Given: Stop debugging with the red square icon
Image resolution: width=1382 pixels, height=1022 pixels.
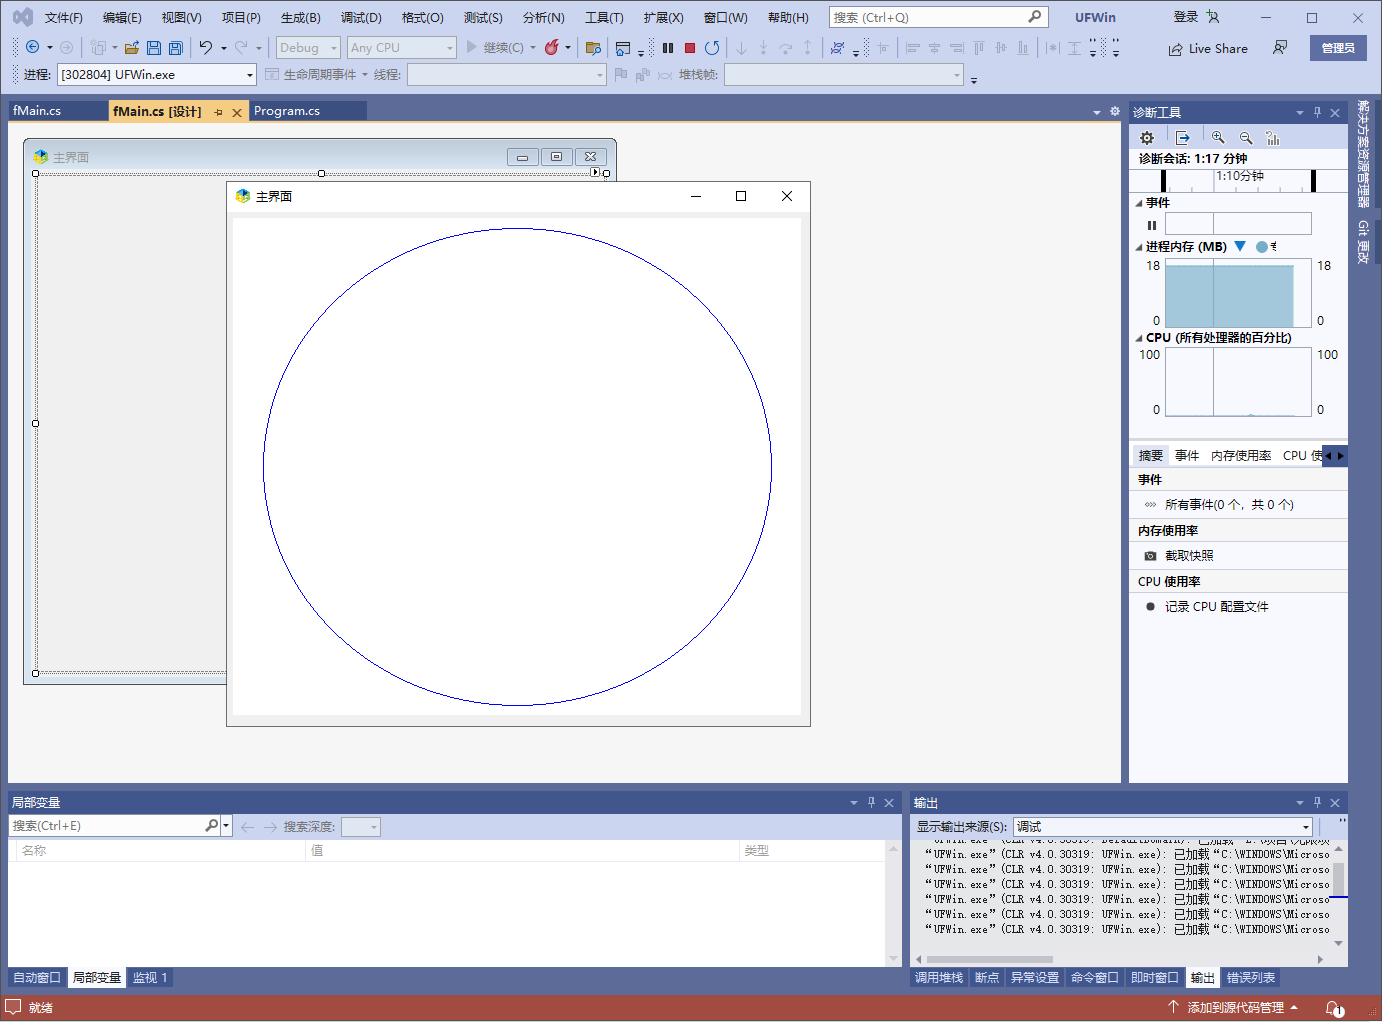Looking at the screenshot, I should click(x=690, y=47).
